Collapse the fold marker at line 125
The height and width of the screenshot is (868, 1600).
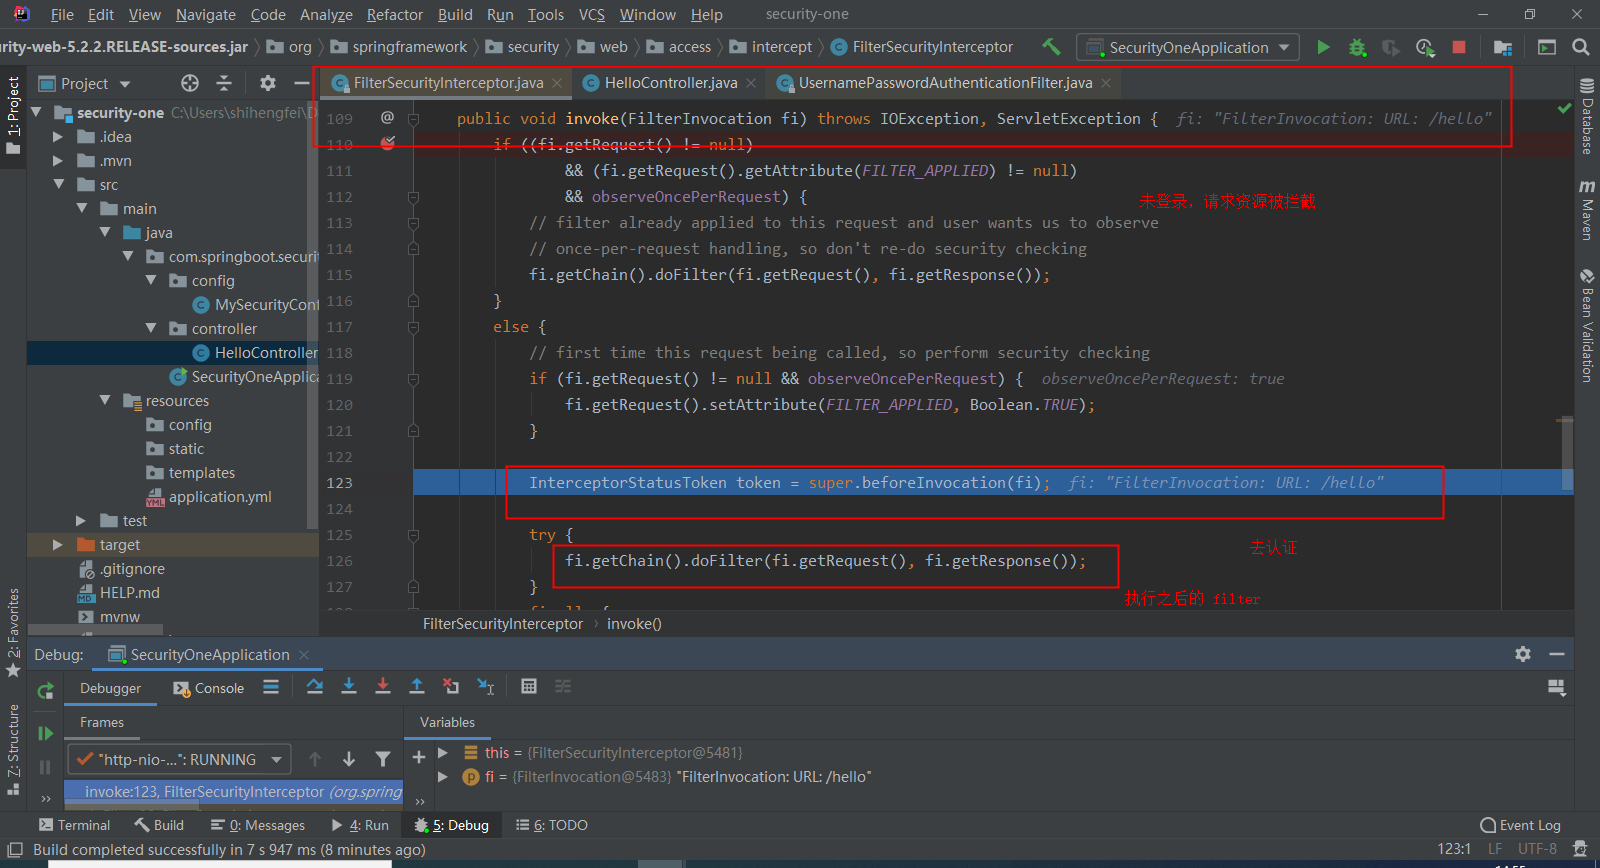[x=413, y=535]
